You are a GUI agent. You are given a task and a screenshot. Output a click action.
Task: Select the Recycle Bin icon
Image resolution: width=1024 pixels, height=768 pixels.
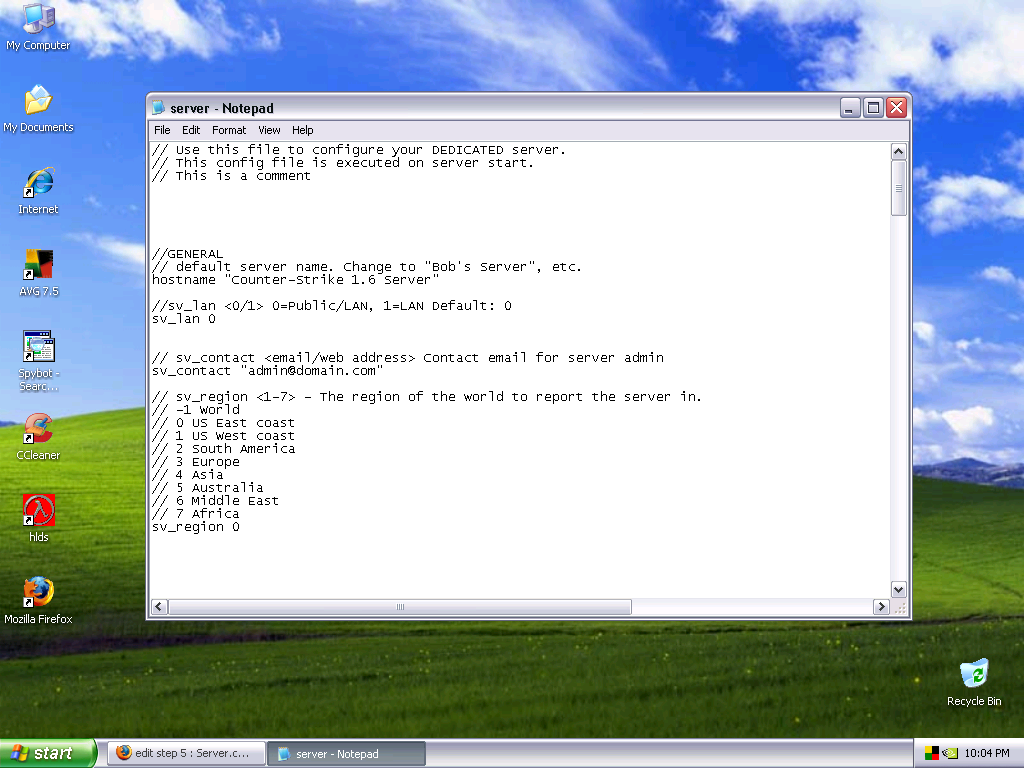point(974,683)
